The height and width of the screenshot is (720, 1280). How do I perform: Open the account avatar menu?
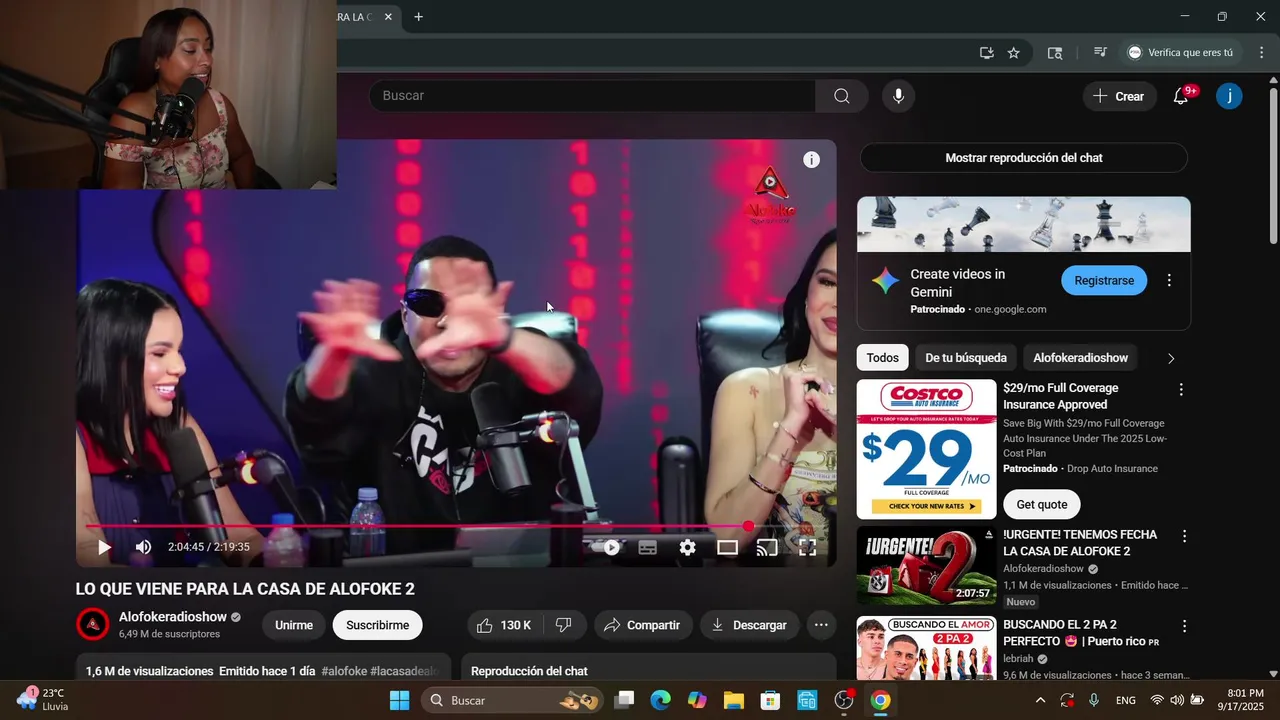[1229, 96]
